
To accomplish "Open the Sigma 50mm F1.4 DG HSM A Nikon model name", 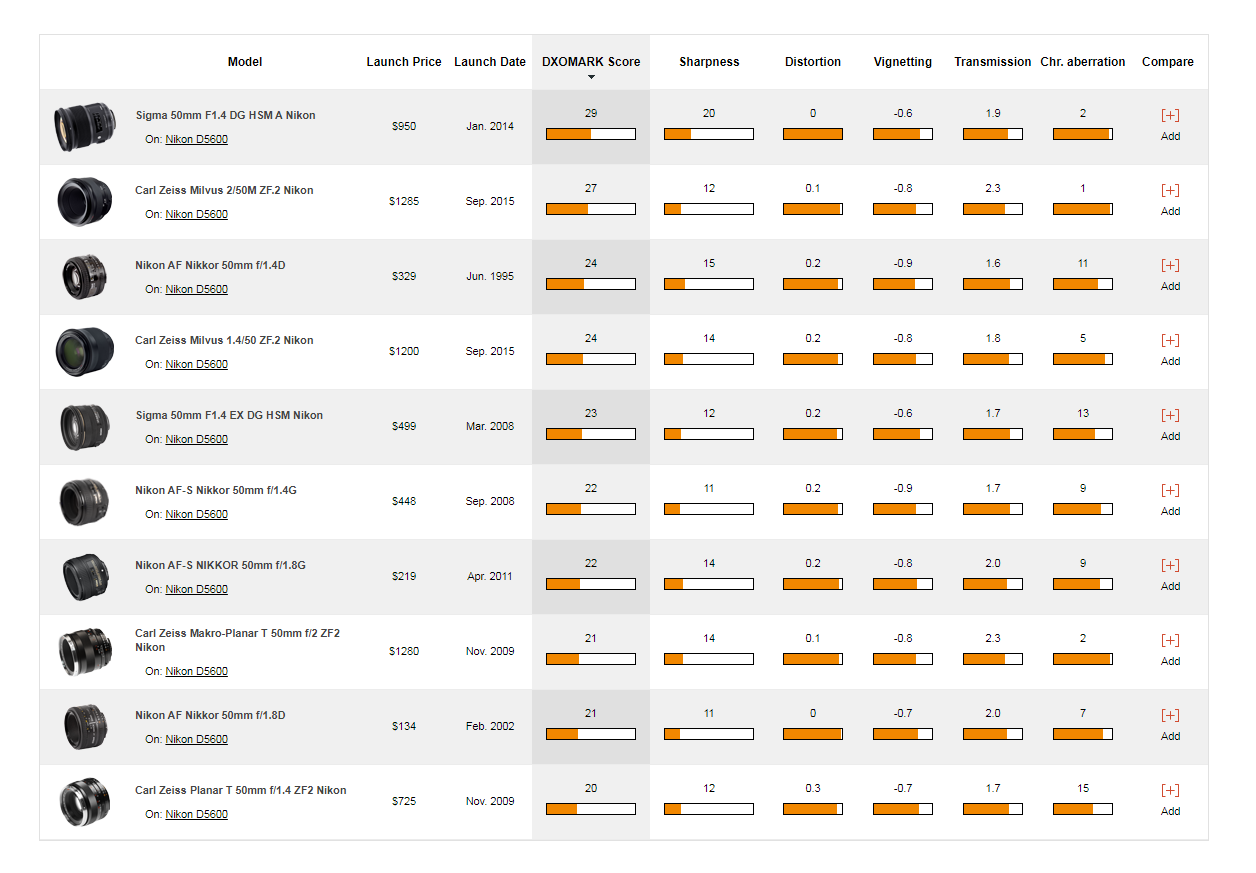I will [x=226, y=115].
